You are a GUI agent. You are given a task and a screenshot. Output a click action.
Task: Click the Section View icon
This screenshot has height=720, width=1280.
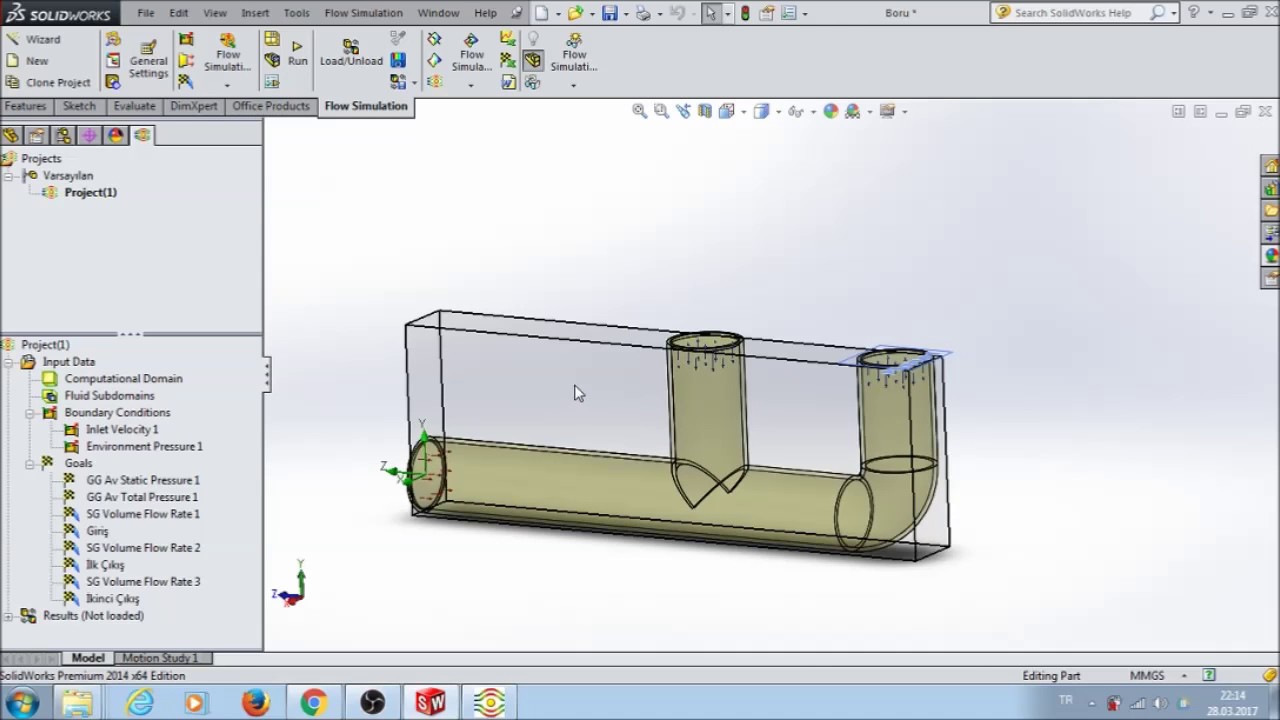705,111
